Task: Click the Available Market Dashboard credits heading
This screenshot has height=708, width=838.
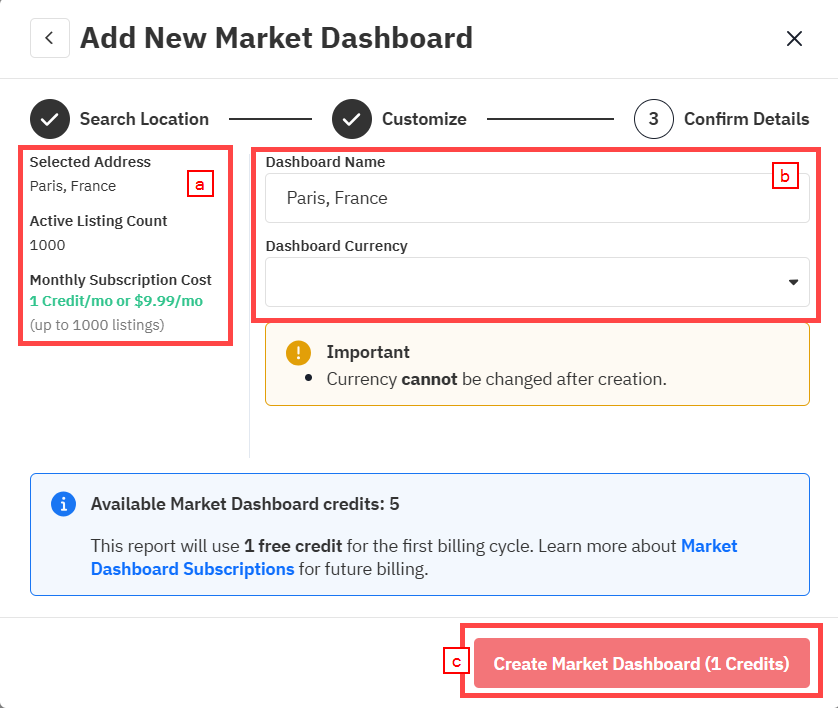Action: point(245,504)
